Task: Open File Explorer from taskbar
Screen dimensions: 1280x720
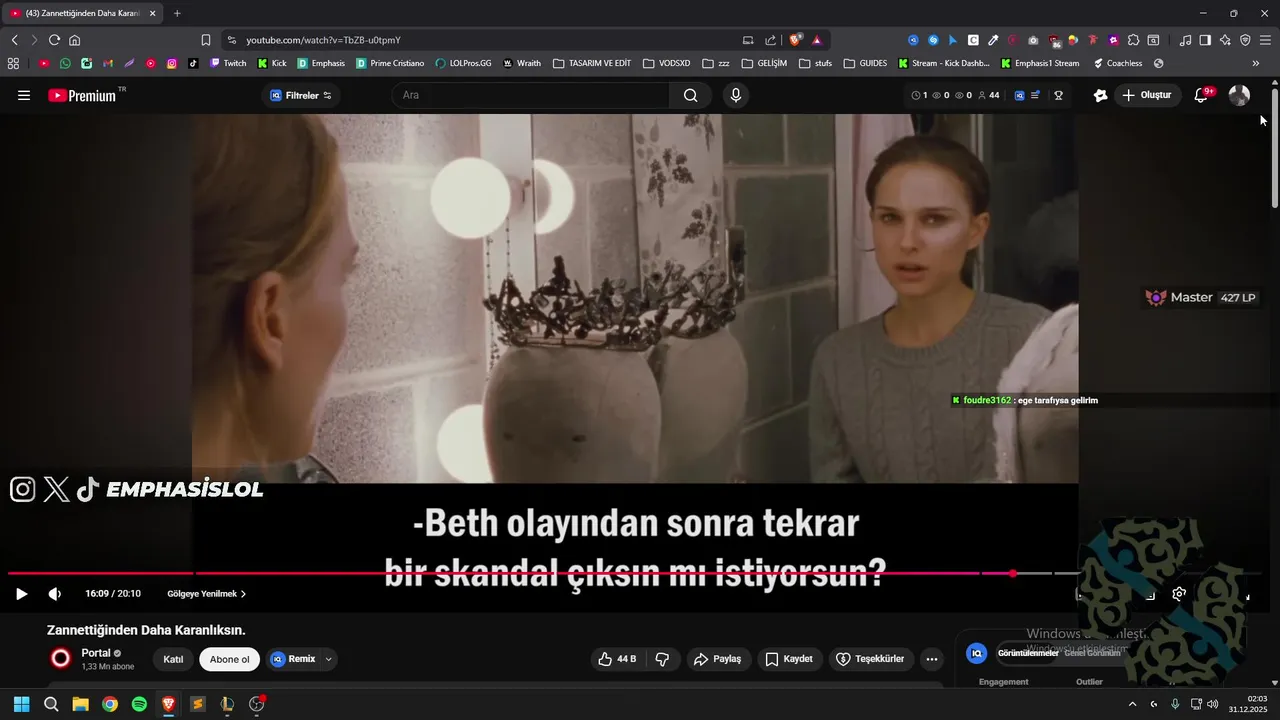Action: (80, 704)
